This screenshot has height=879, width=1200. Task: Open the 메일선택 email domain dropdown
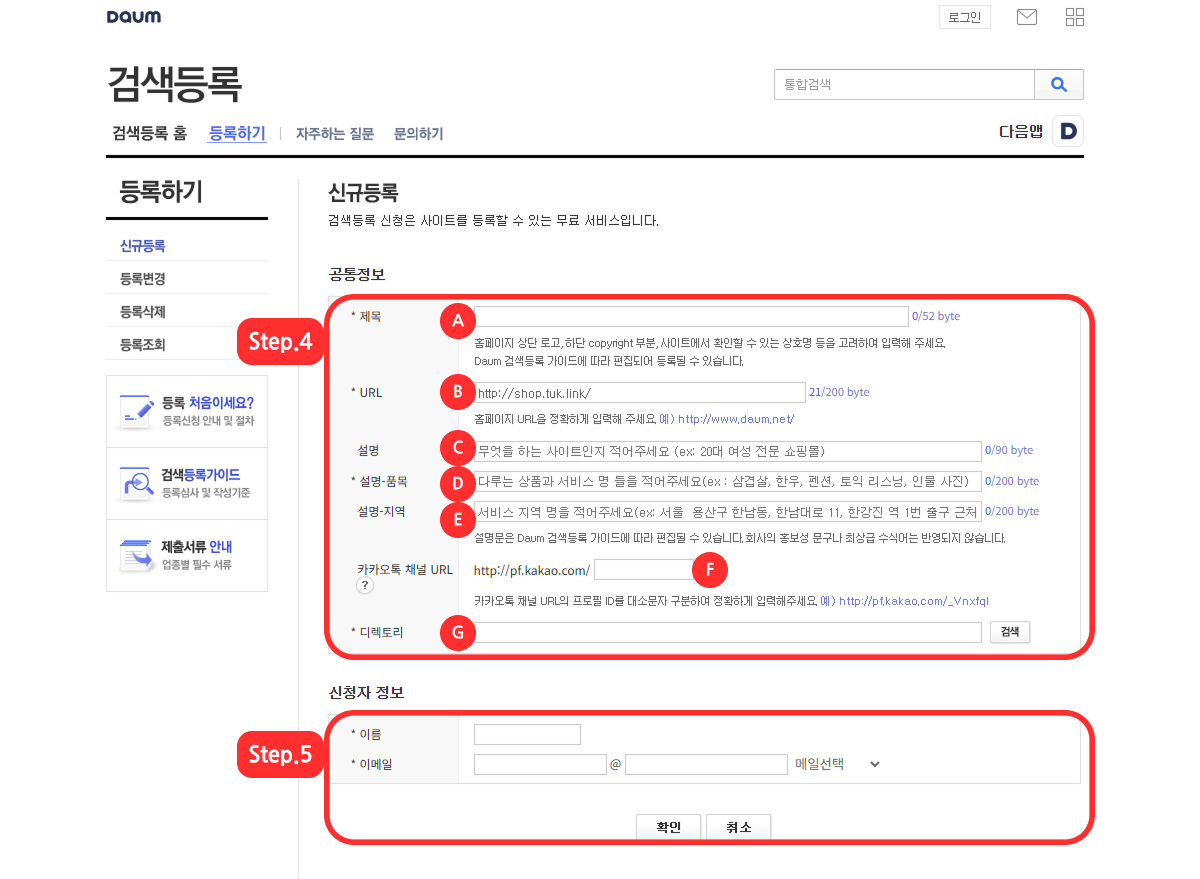pyautogui.click(x=838, y=764)
